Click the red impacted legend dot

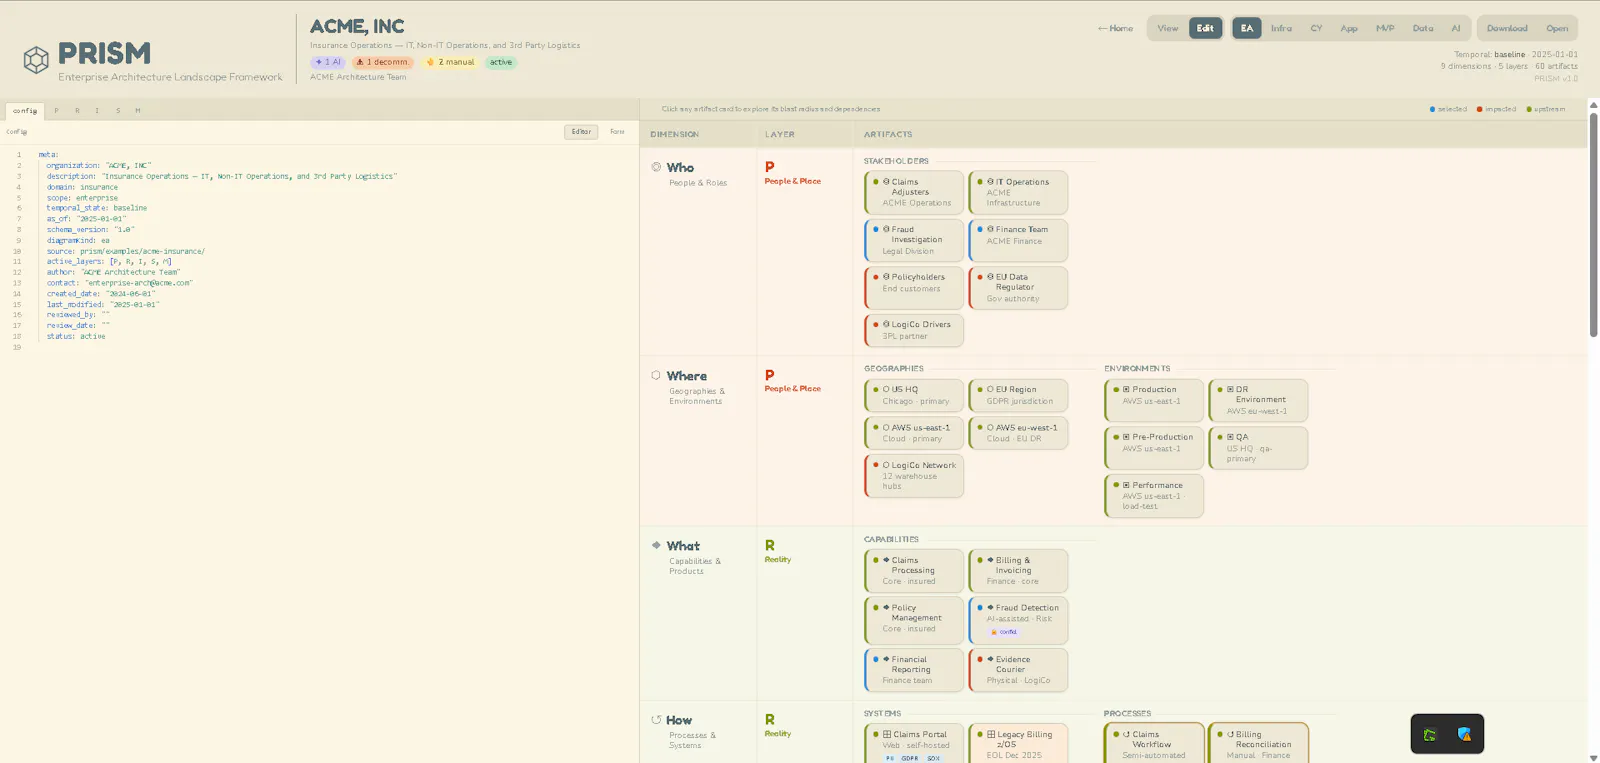(x=1480, y=109)
